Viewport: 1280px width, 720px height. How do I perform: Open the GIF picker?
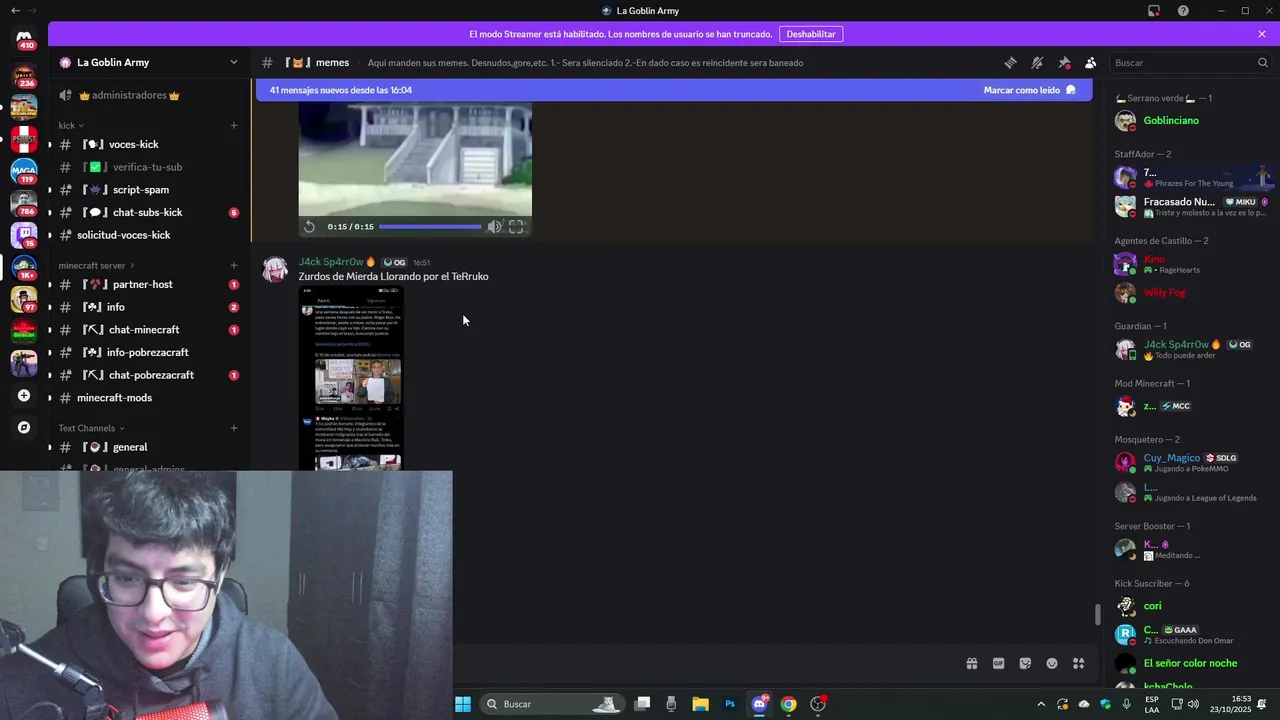998,663
